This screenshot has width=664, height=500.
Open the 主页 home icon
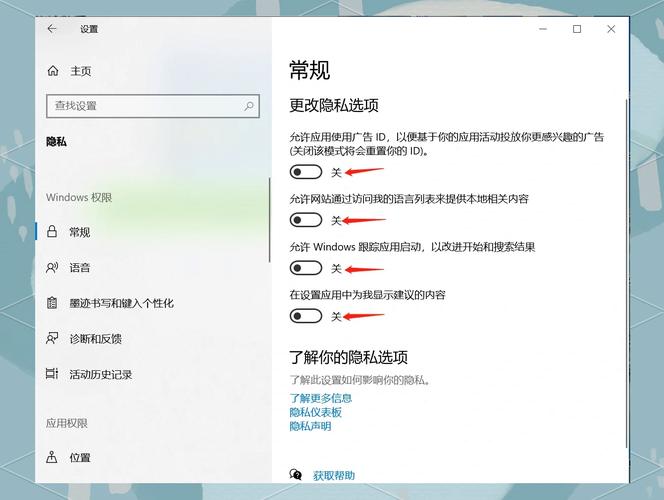point(53,71)
